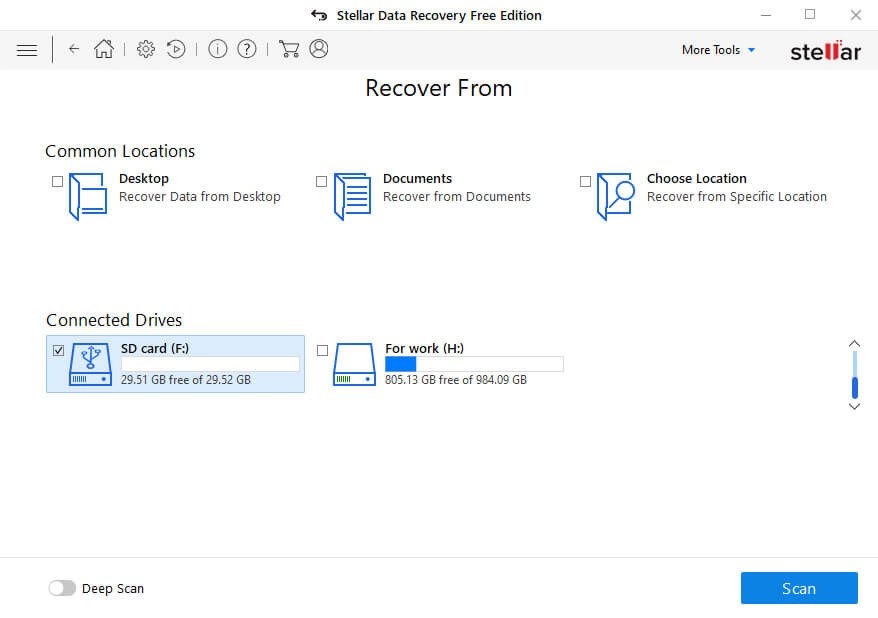Open the account profile icon
The width and height of the screenshot is (878, 618).
tap(318, 48)
